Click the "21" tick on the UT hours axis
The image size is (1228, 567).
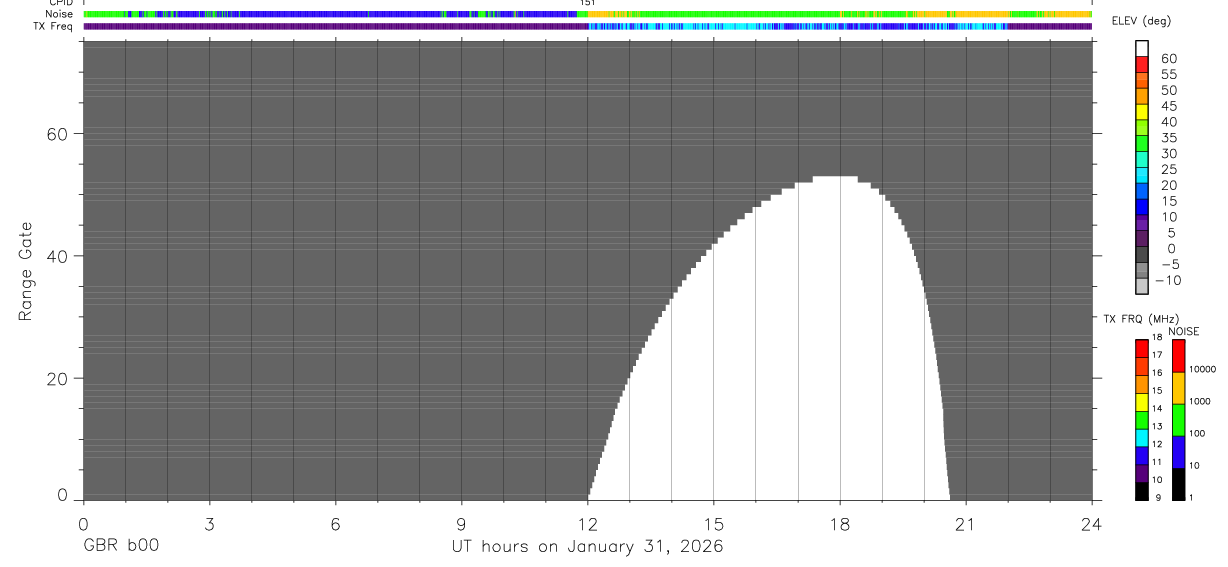click(x=966, y=523)
